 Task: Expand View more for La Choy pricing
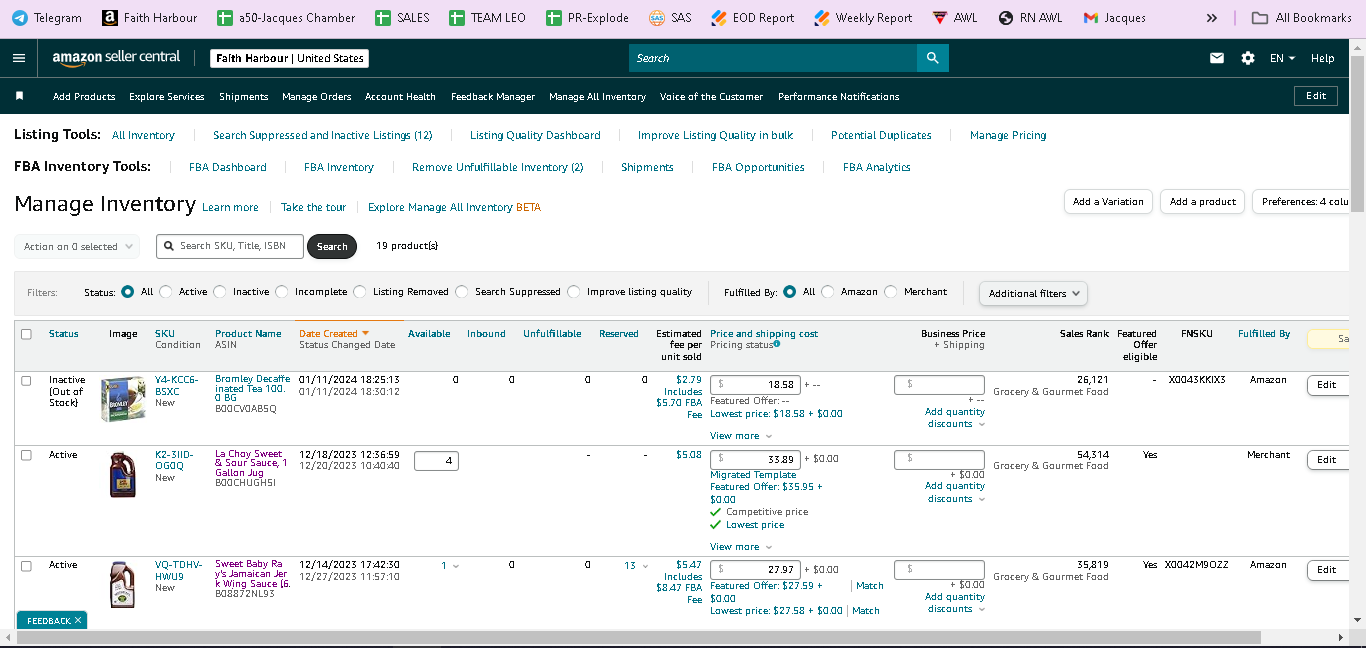(740, 547)
